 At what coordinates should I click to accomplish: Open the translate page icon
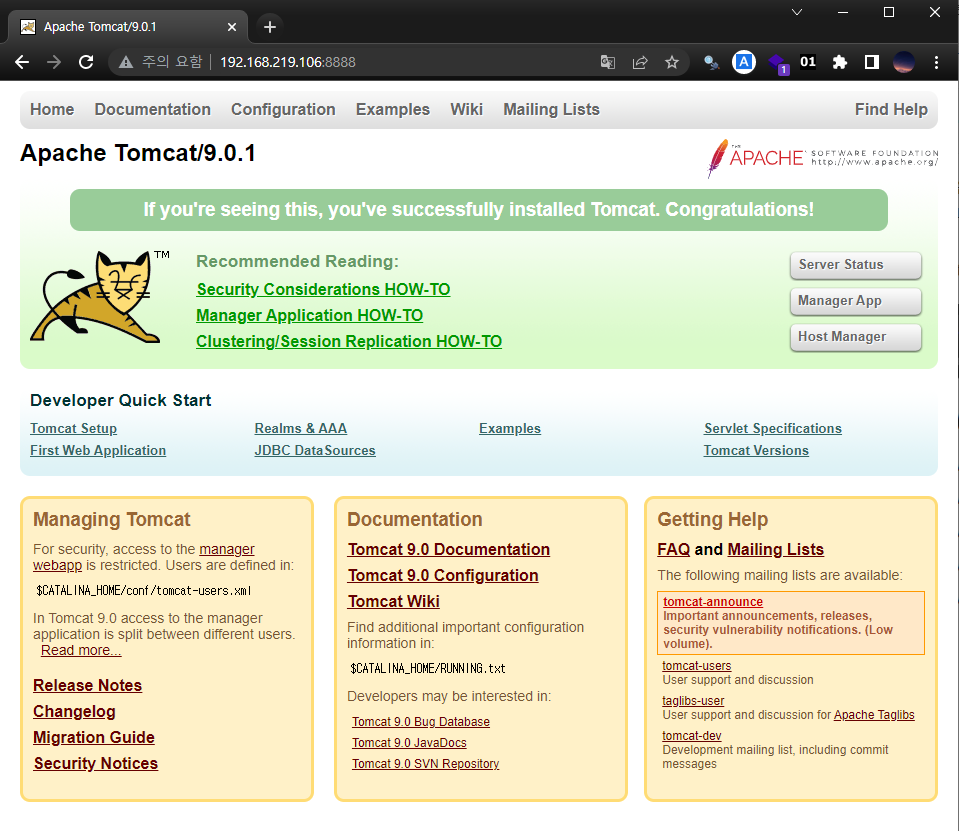coord(607,62)
